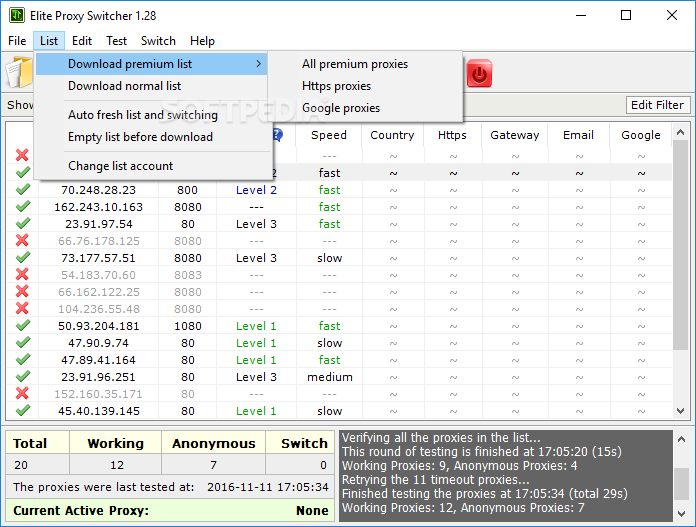Click the Working count value 12
696x527 pixels.
pos(117,465)
